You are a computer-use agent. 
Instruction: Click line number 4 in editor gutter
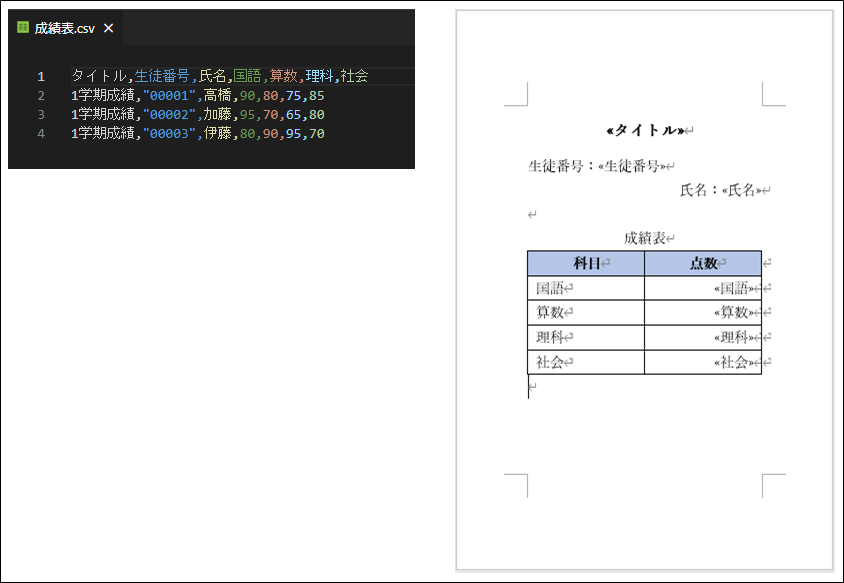(41, 134)
